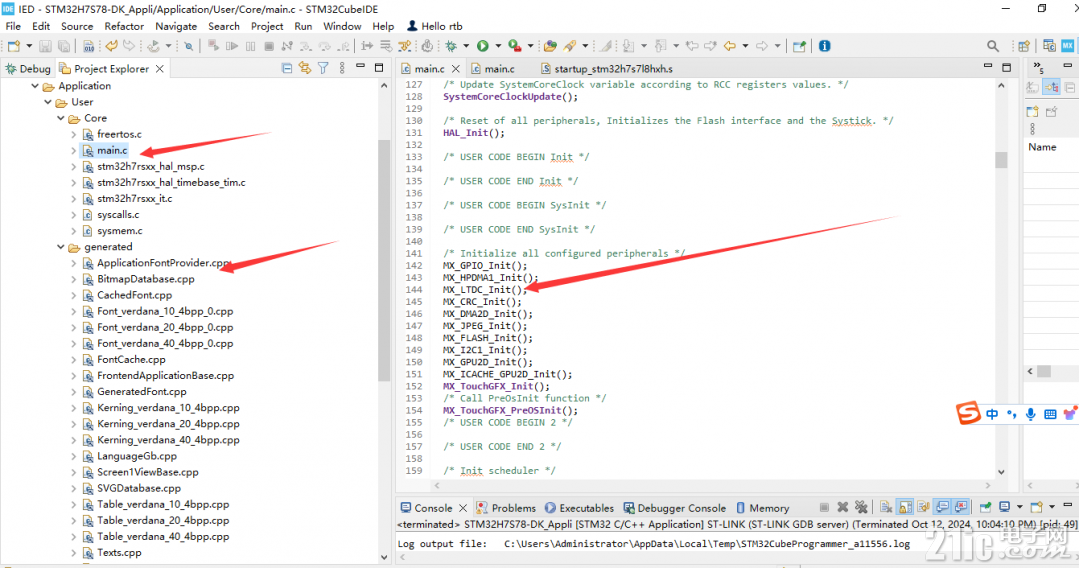Viewport: 1079px width, 568px height.
Task: Click the green Run button icon
Action: coord(483,46)
